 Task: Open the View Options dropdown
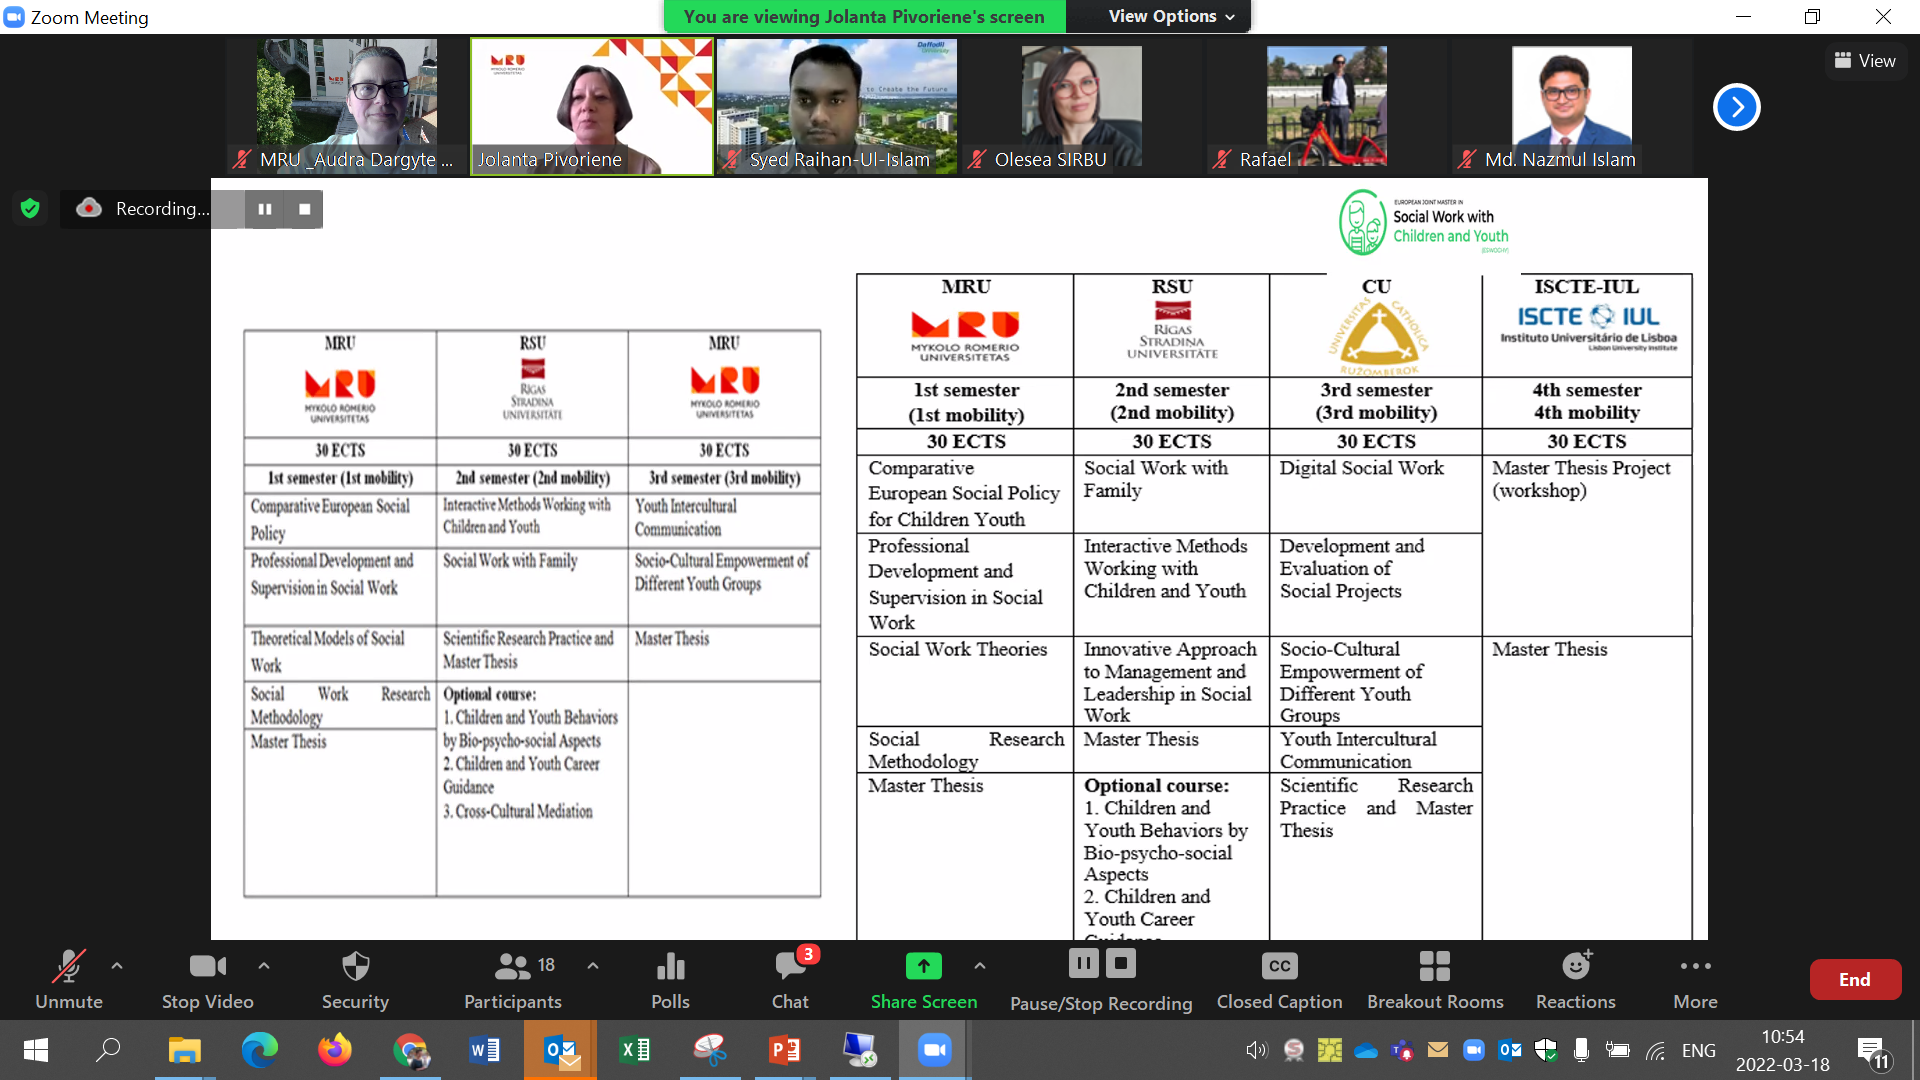coord(1171,16)
